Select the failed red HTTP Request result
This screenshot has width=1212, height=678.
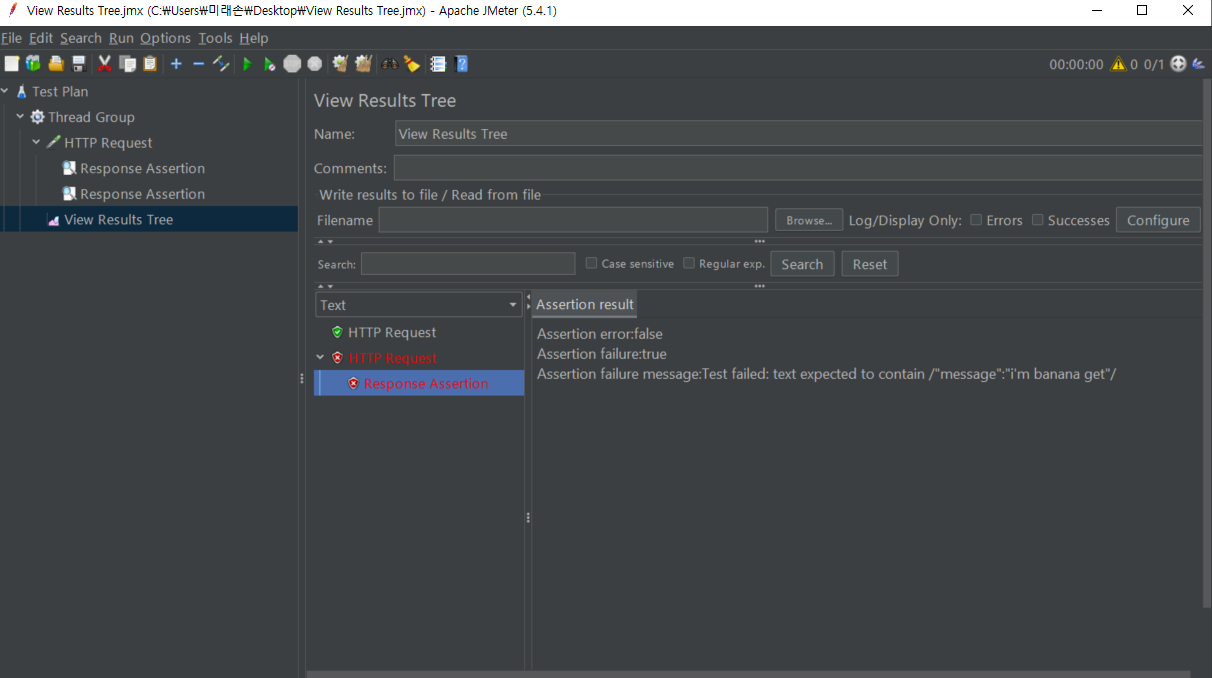tap(393, 358)
